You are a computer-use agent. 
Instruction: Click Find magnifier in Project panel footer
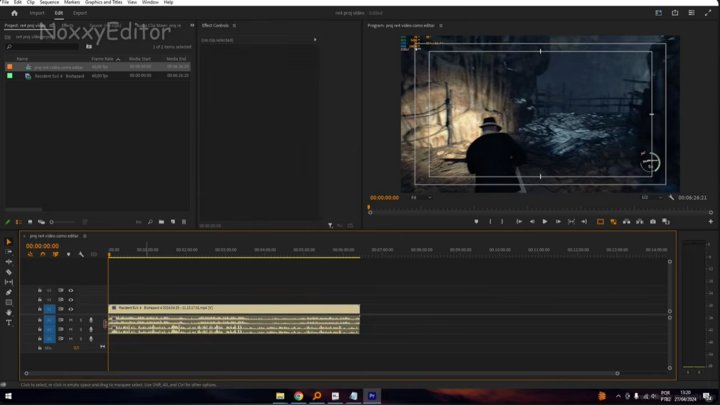tap(150, 222)
